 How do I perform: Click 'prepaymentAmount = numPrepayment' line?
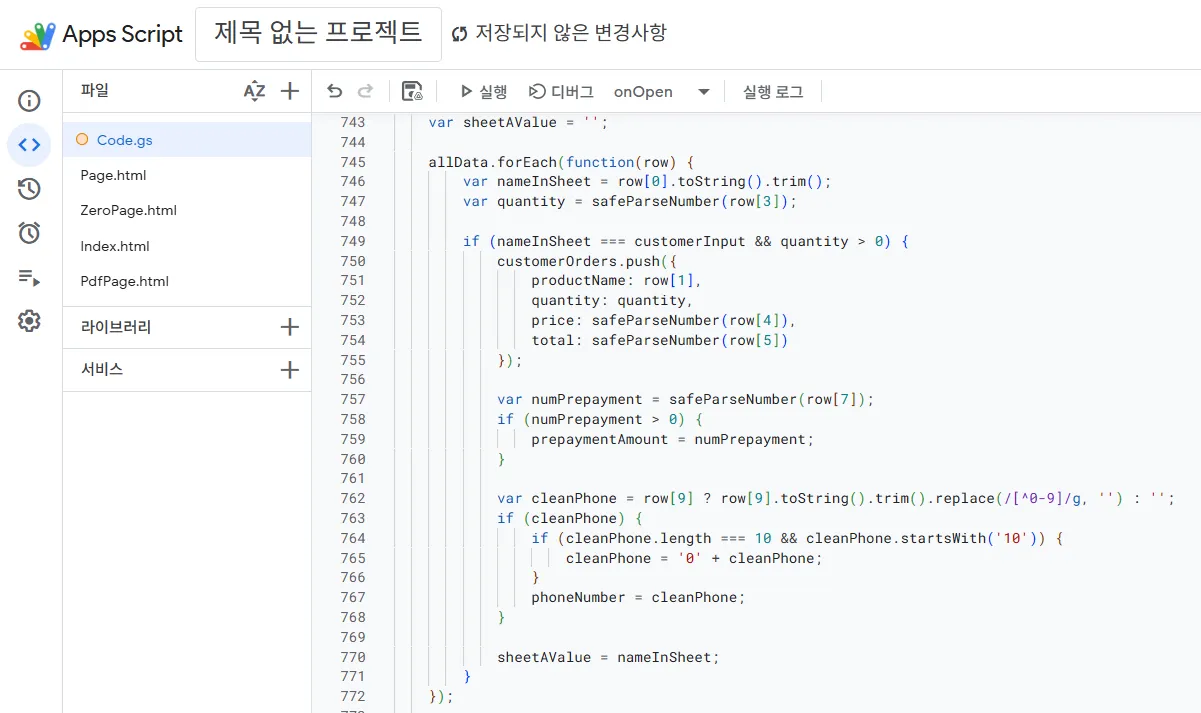[673, 439]
